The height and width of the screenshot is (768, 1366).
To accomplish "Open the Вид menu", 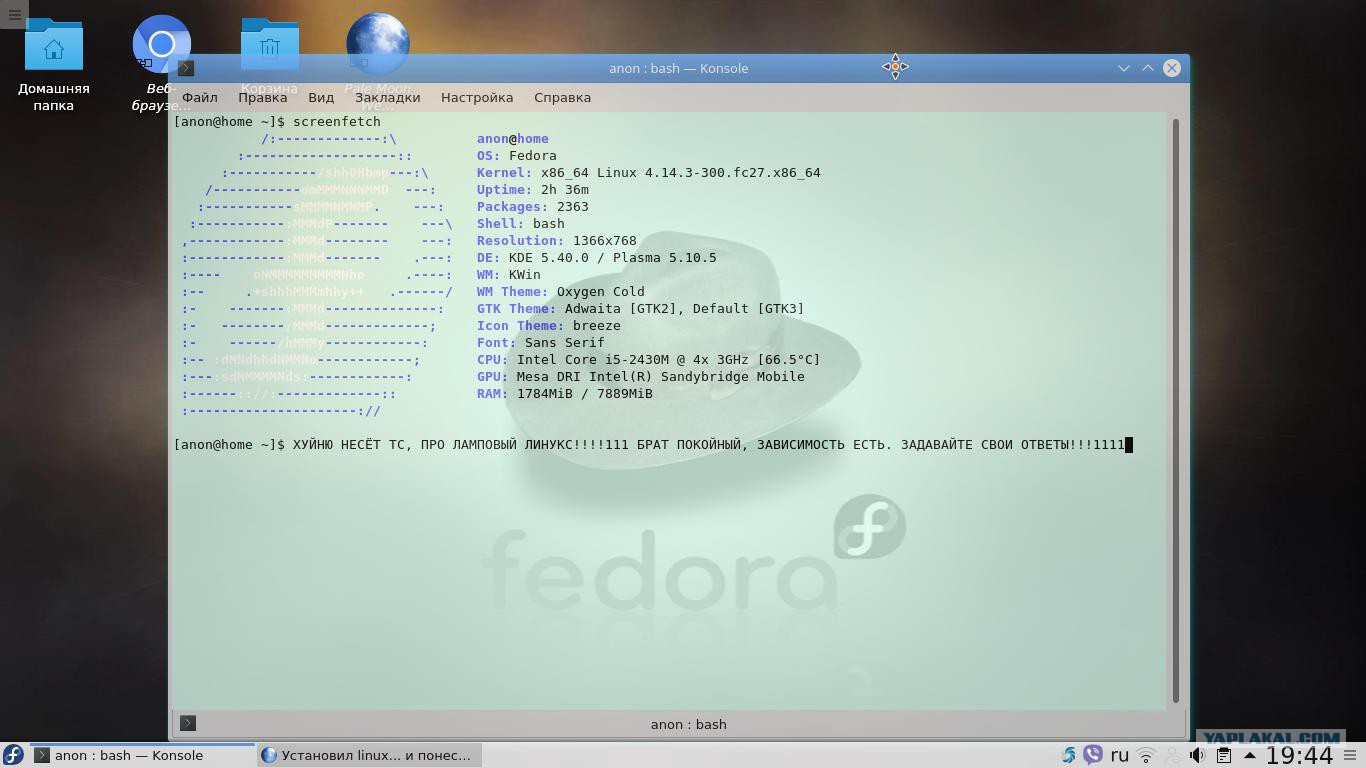I will 321,97.
